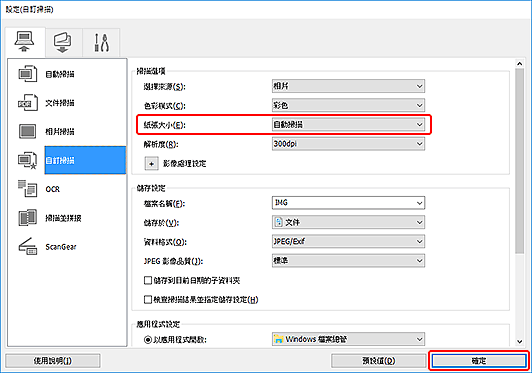Click the Windows Explorer folder icon

point(279,339)
